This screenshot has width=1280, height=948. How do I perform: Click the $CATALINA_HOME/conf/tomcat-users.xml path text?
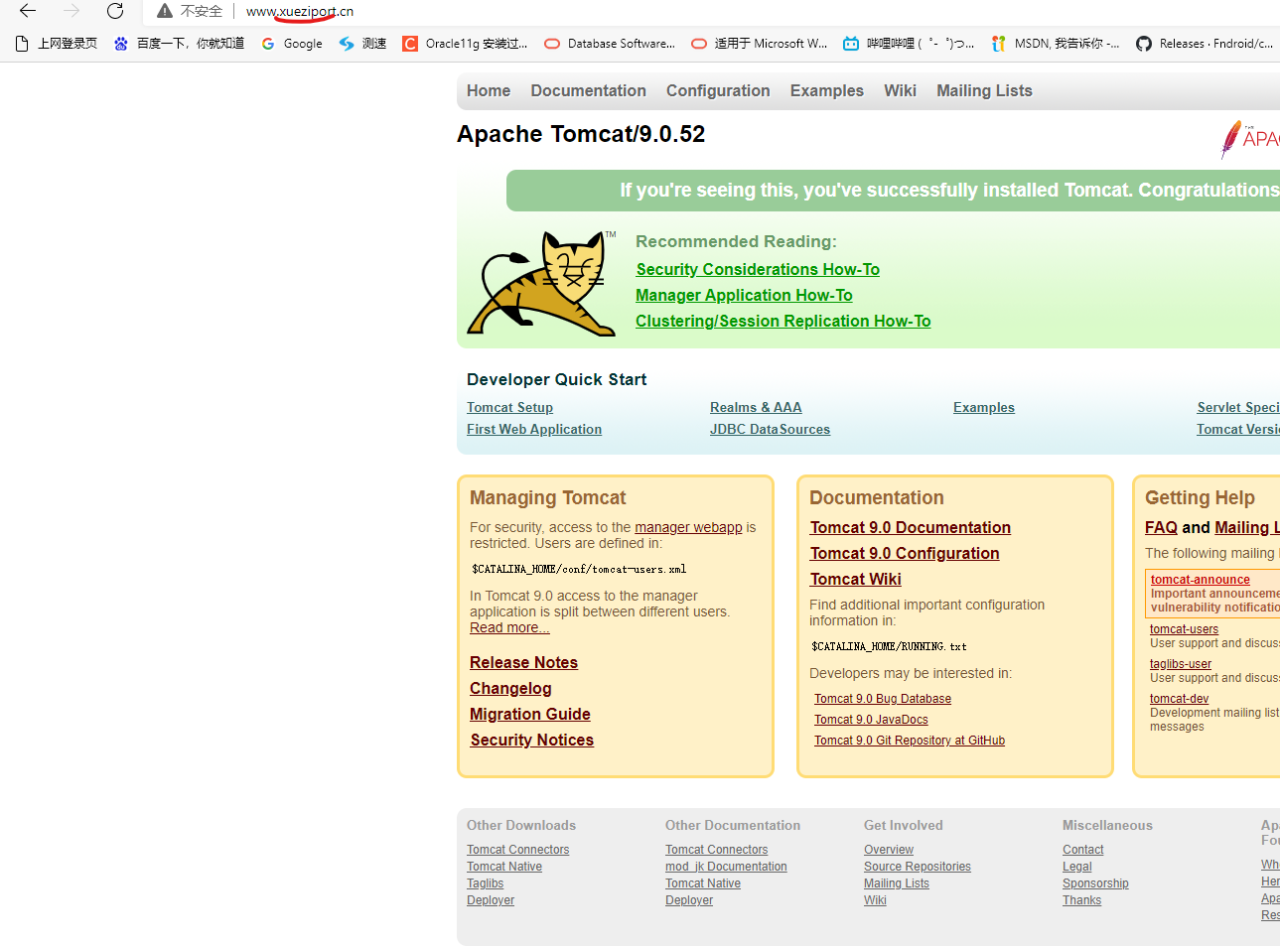pyautogui.click(x=579, y=569)
